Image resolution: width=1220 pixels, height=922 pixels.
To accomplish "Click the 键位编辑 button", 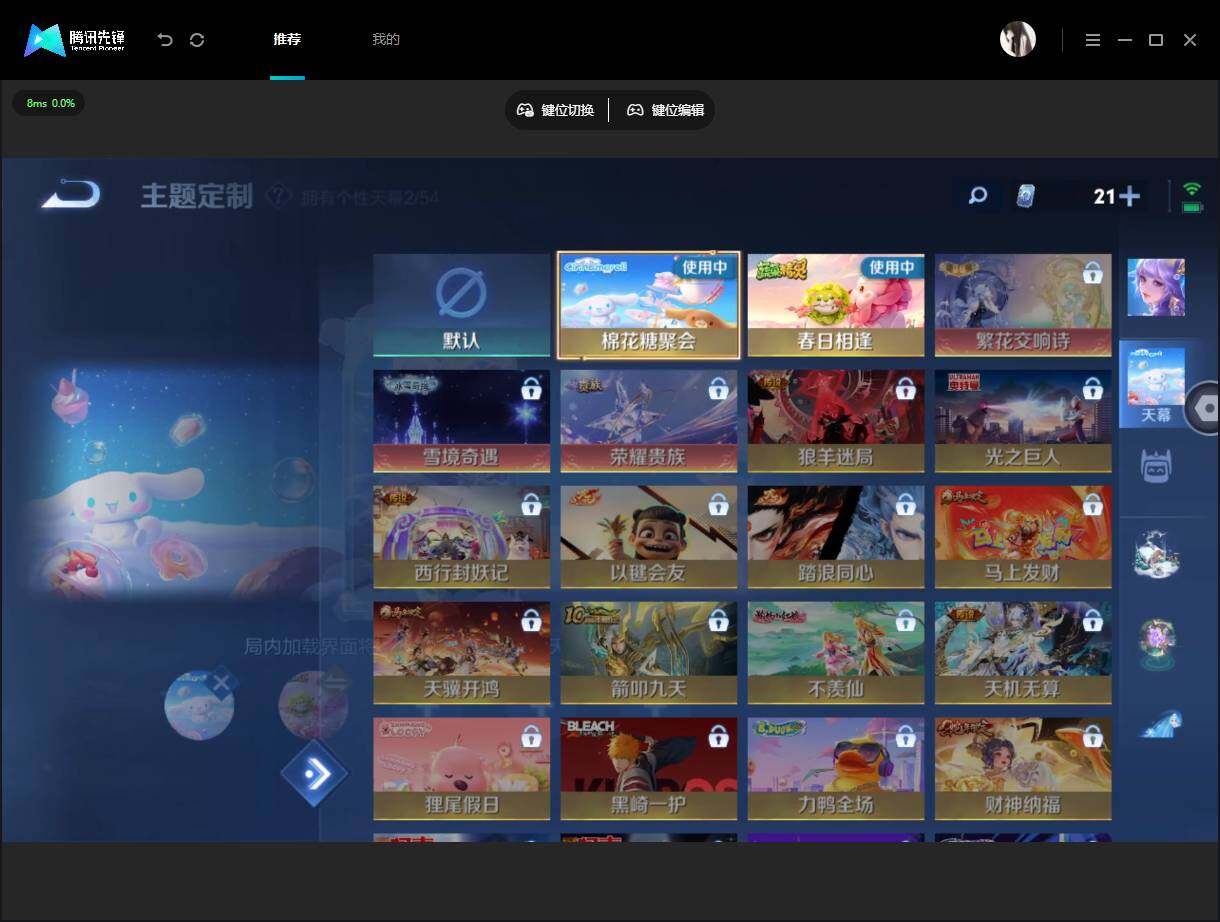I will (665, 110).
